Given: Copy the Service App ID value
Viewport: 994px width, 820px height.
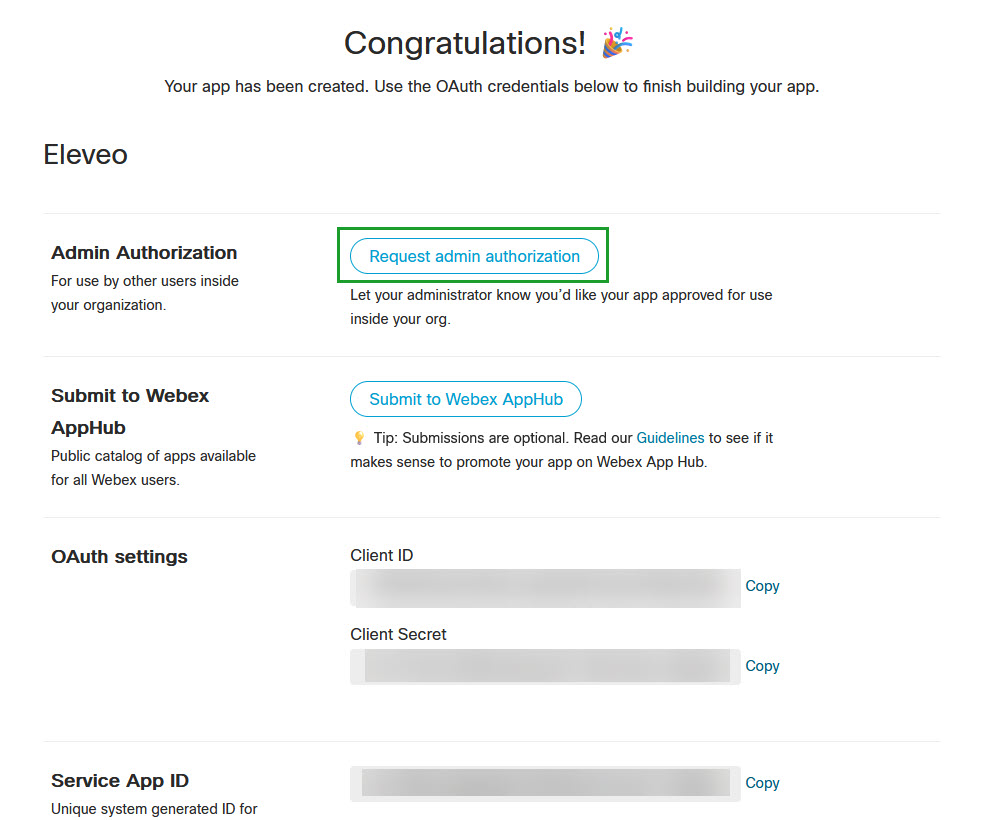Looking at the screenshot, I should coord(762,783).
